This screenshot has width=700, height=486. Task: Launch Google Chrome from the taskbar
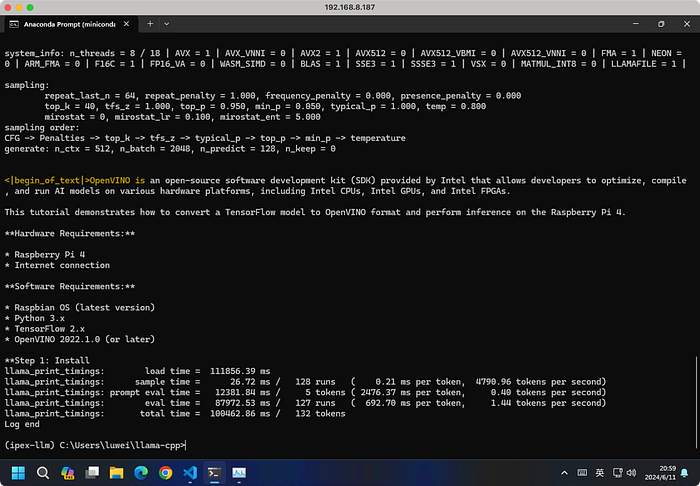tap(166, 473)
